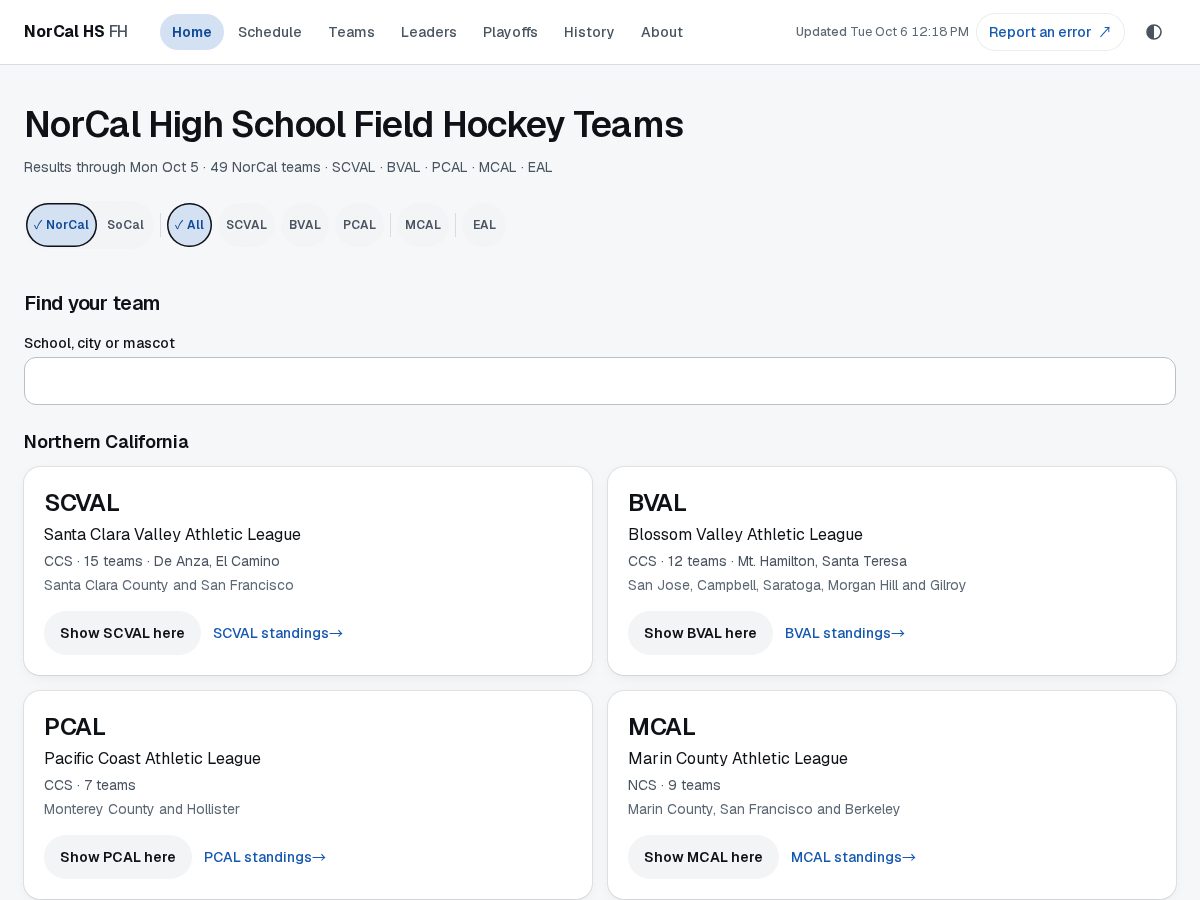Click the Show PCAL here button

coord(118,857)
